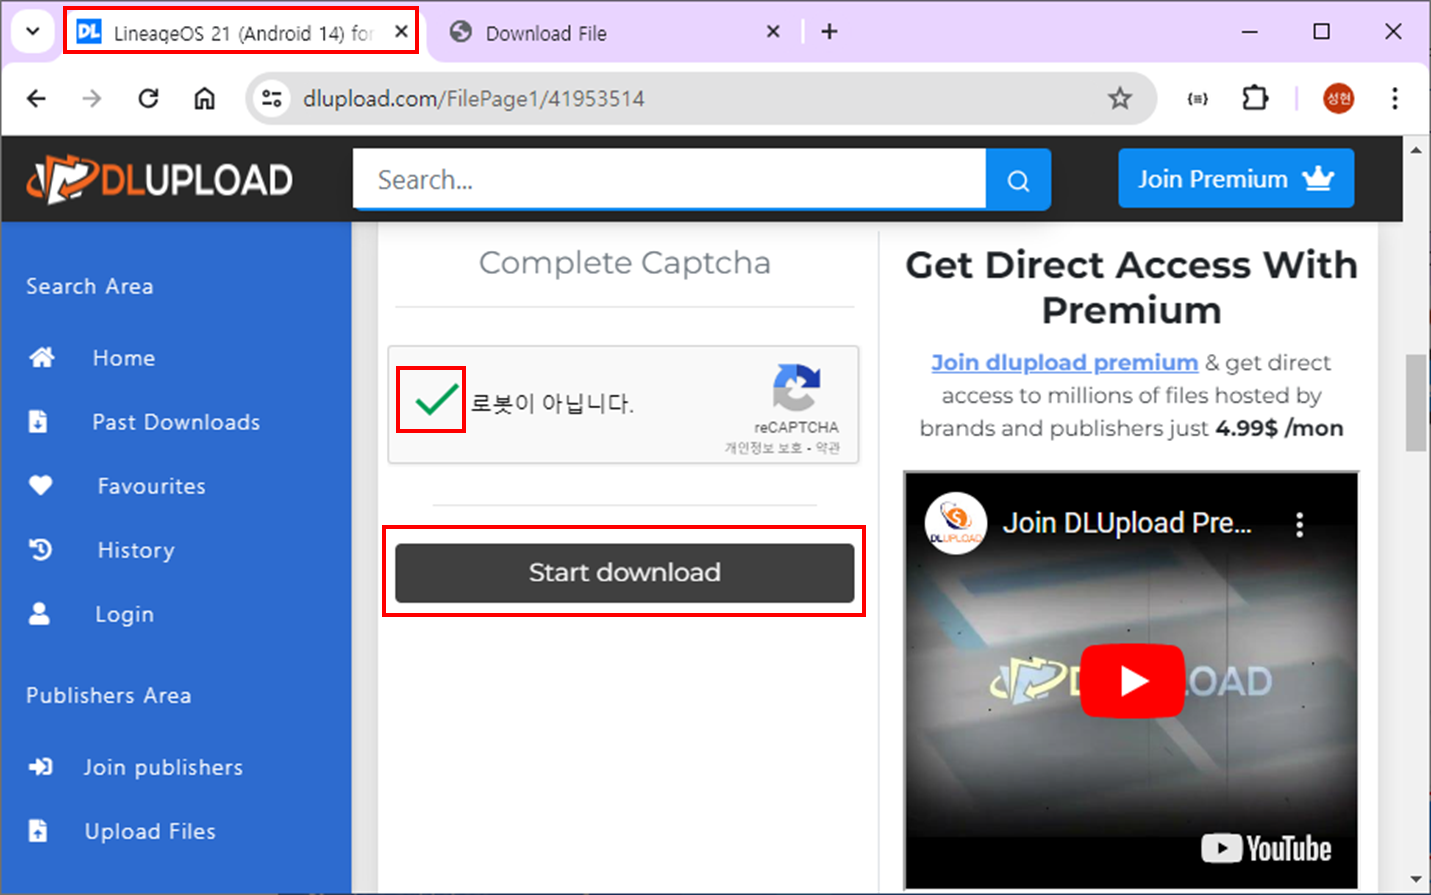Click the DLUpload channel avatar on video
The height and width of the screenshot is (895, 1431).
[x=956, y=523]
